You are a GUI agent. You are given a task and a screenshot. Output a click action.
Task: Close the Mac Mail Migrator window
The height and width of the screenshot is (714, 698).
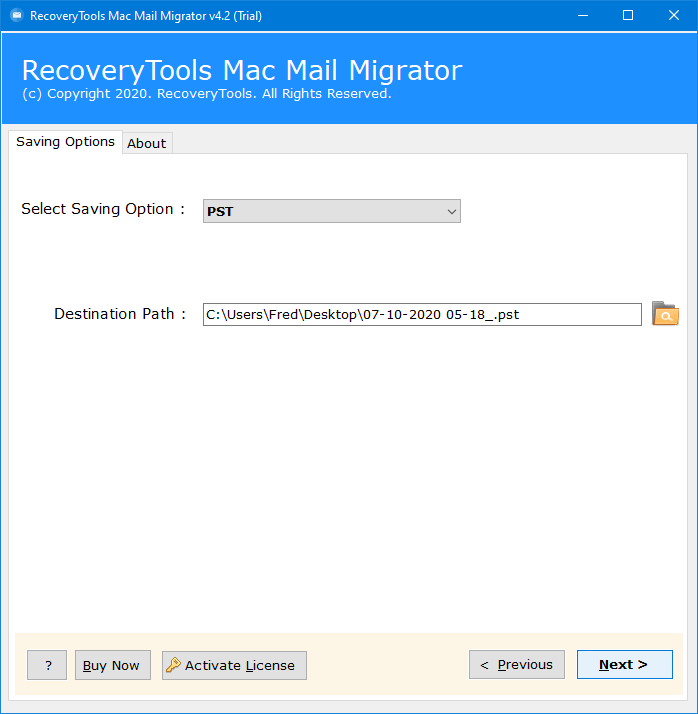pyautogui.click(x=674, y=15)
